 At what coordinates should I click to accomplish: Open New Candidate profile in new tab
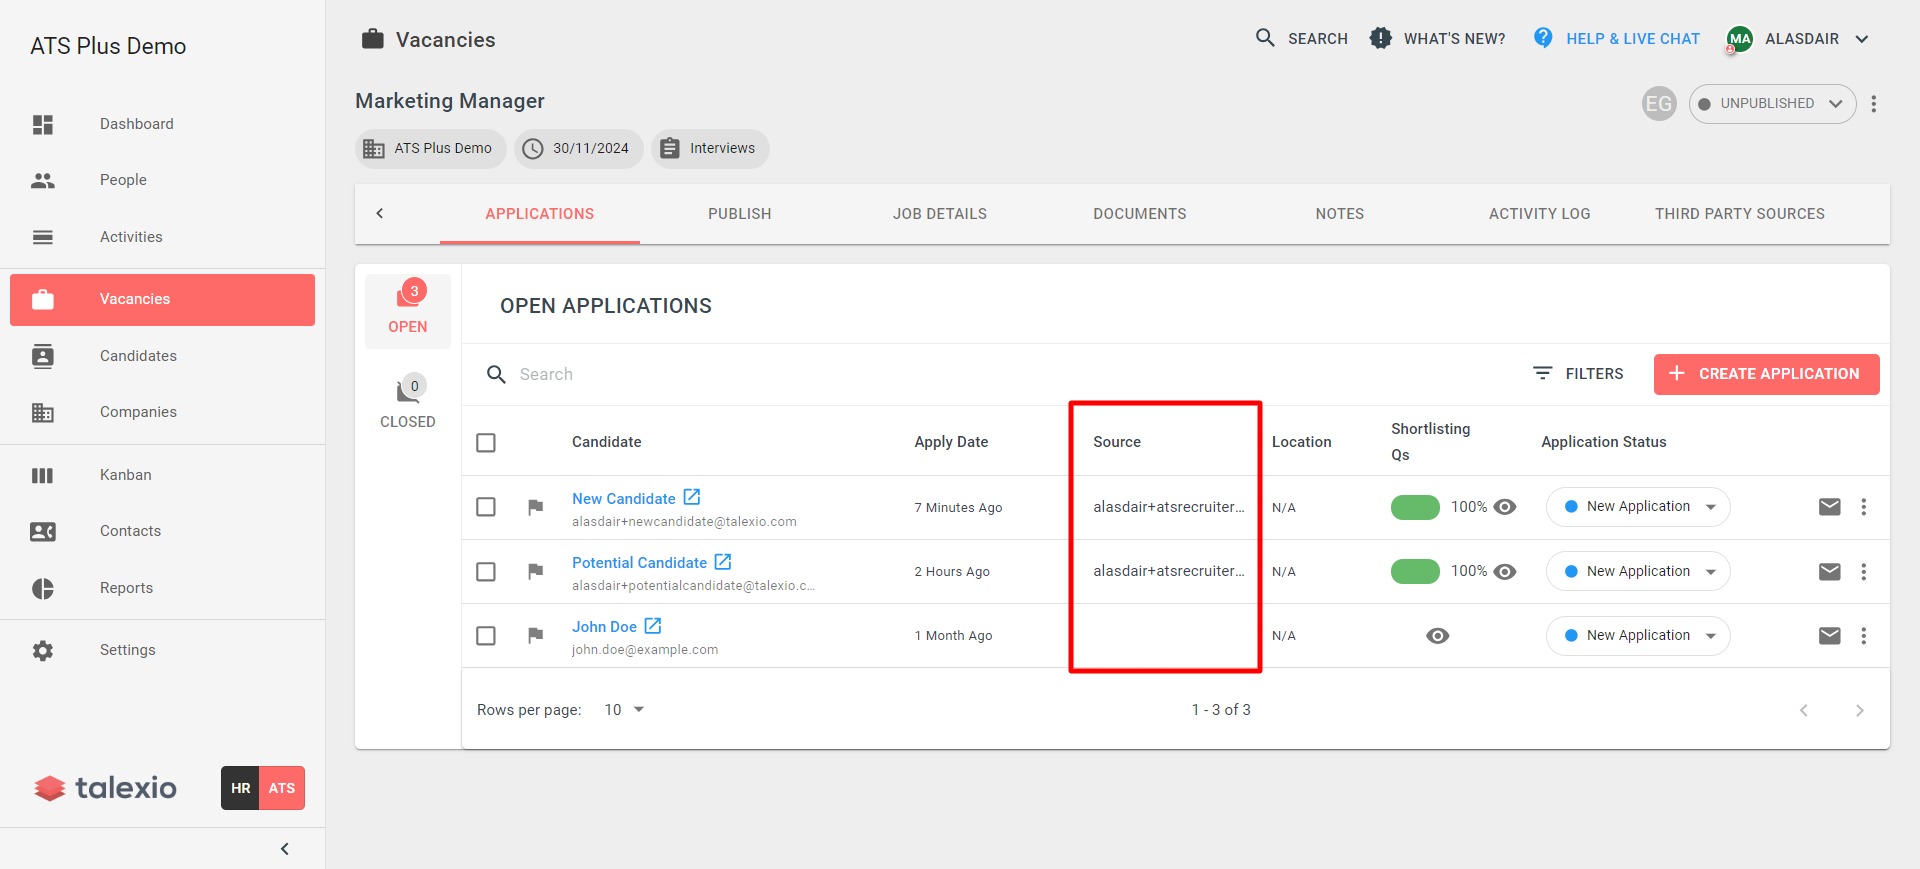point(692,497)
